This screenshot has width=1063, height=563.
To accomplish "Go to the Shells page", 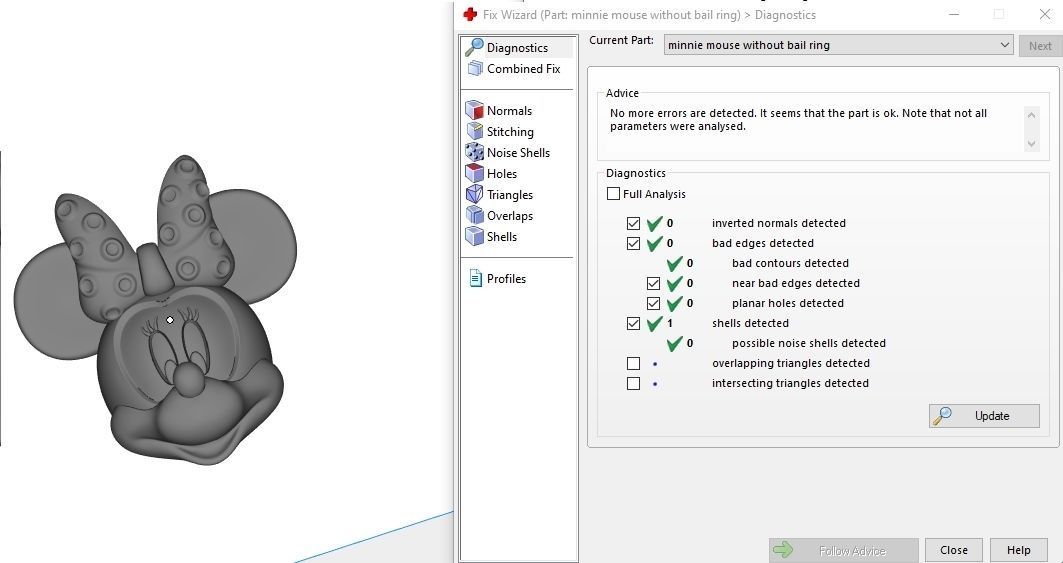I will click(x=502, y=237).
